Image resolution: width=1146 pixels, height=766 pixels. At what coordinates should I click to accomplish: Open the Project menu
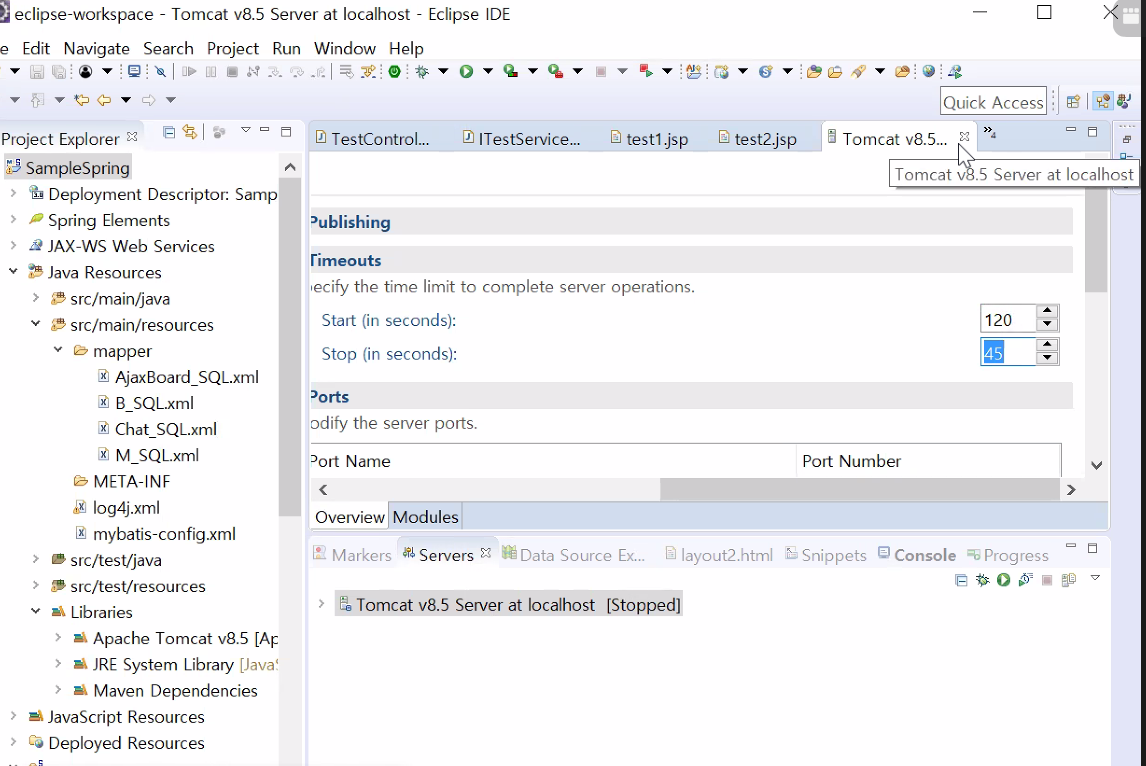[232, 48]
